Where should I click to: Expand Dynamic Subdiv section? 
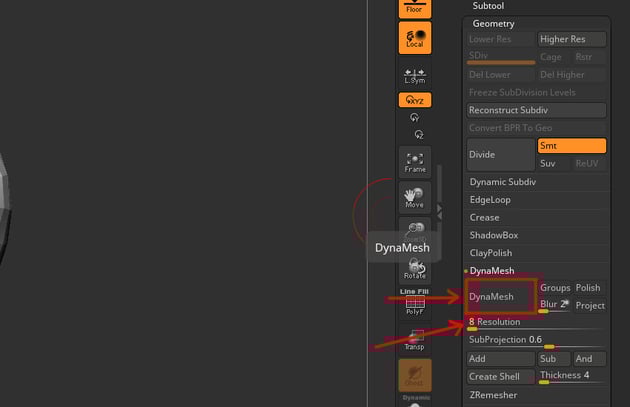[502, 182]
